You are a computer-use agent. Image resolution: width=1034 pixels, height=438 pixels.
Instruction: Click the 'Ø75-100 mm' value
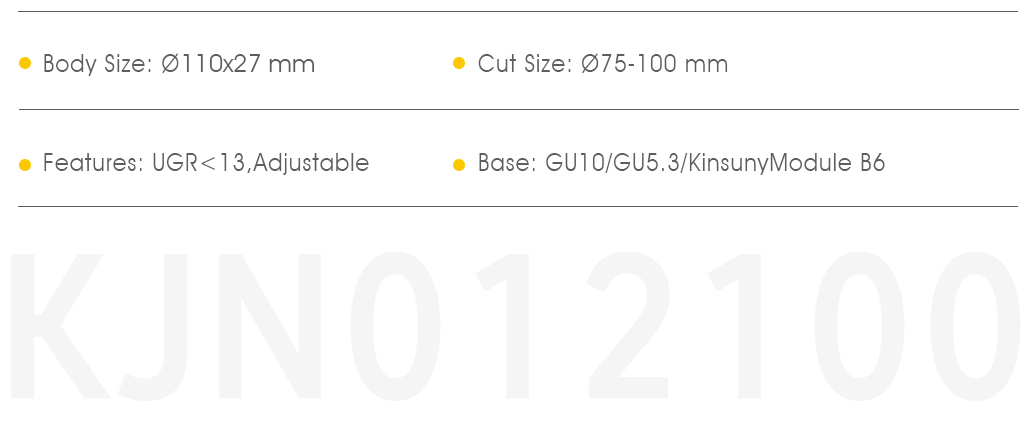point(654,64)
